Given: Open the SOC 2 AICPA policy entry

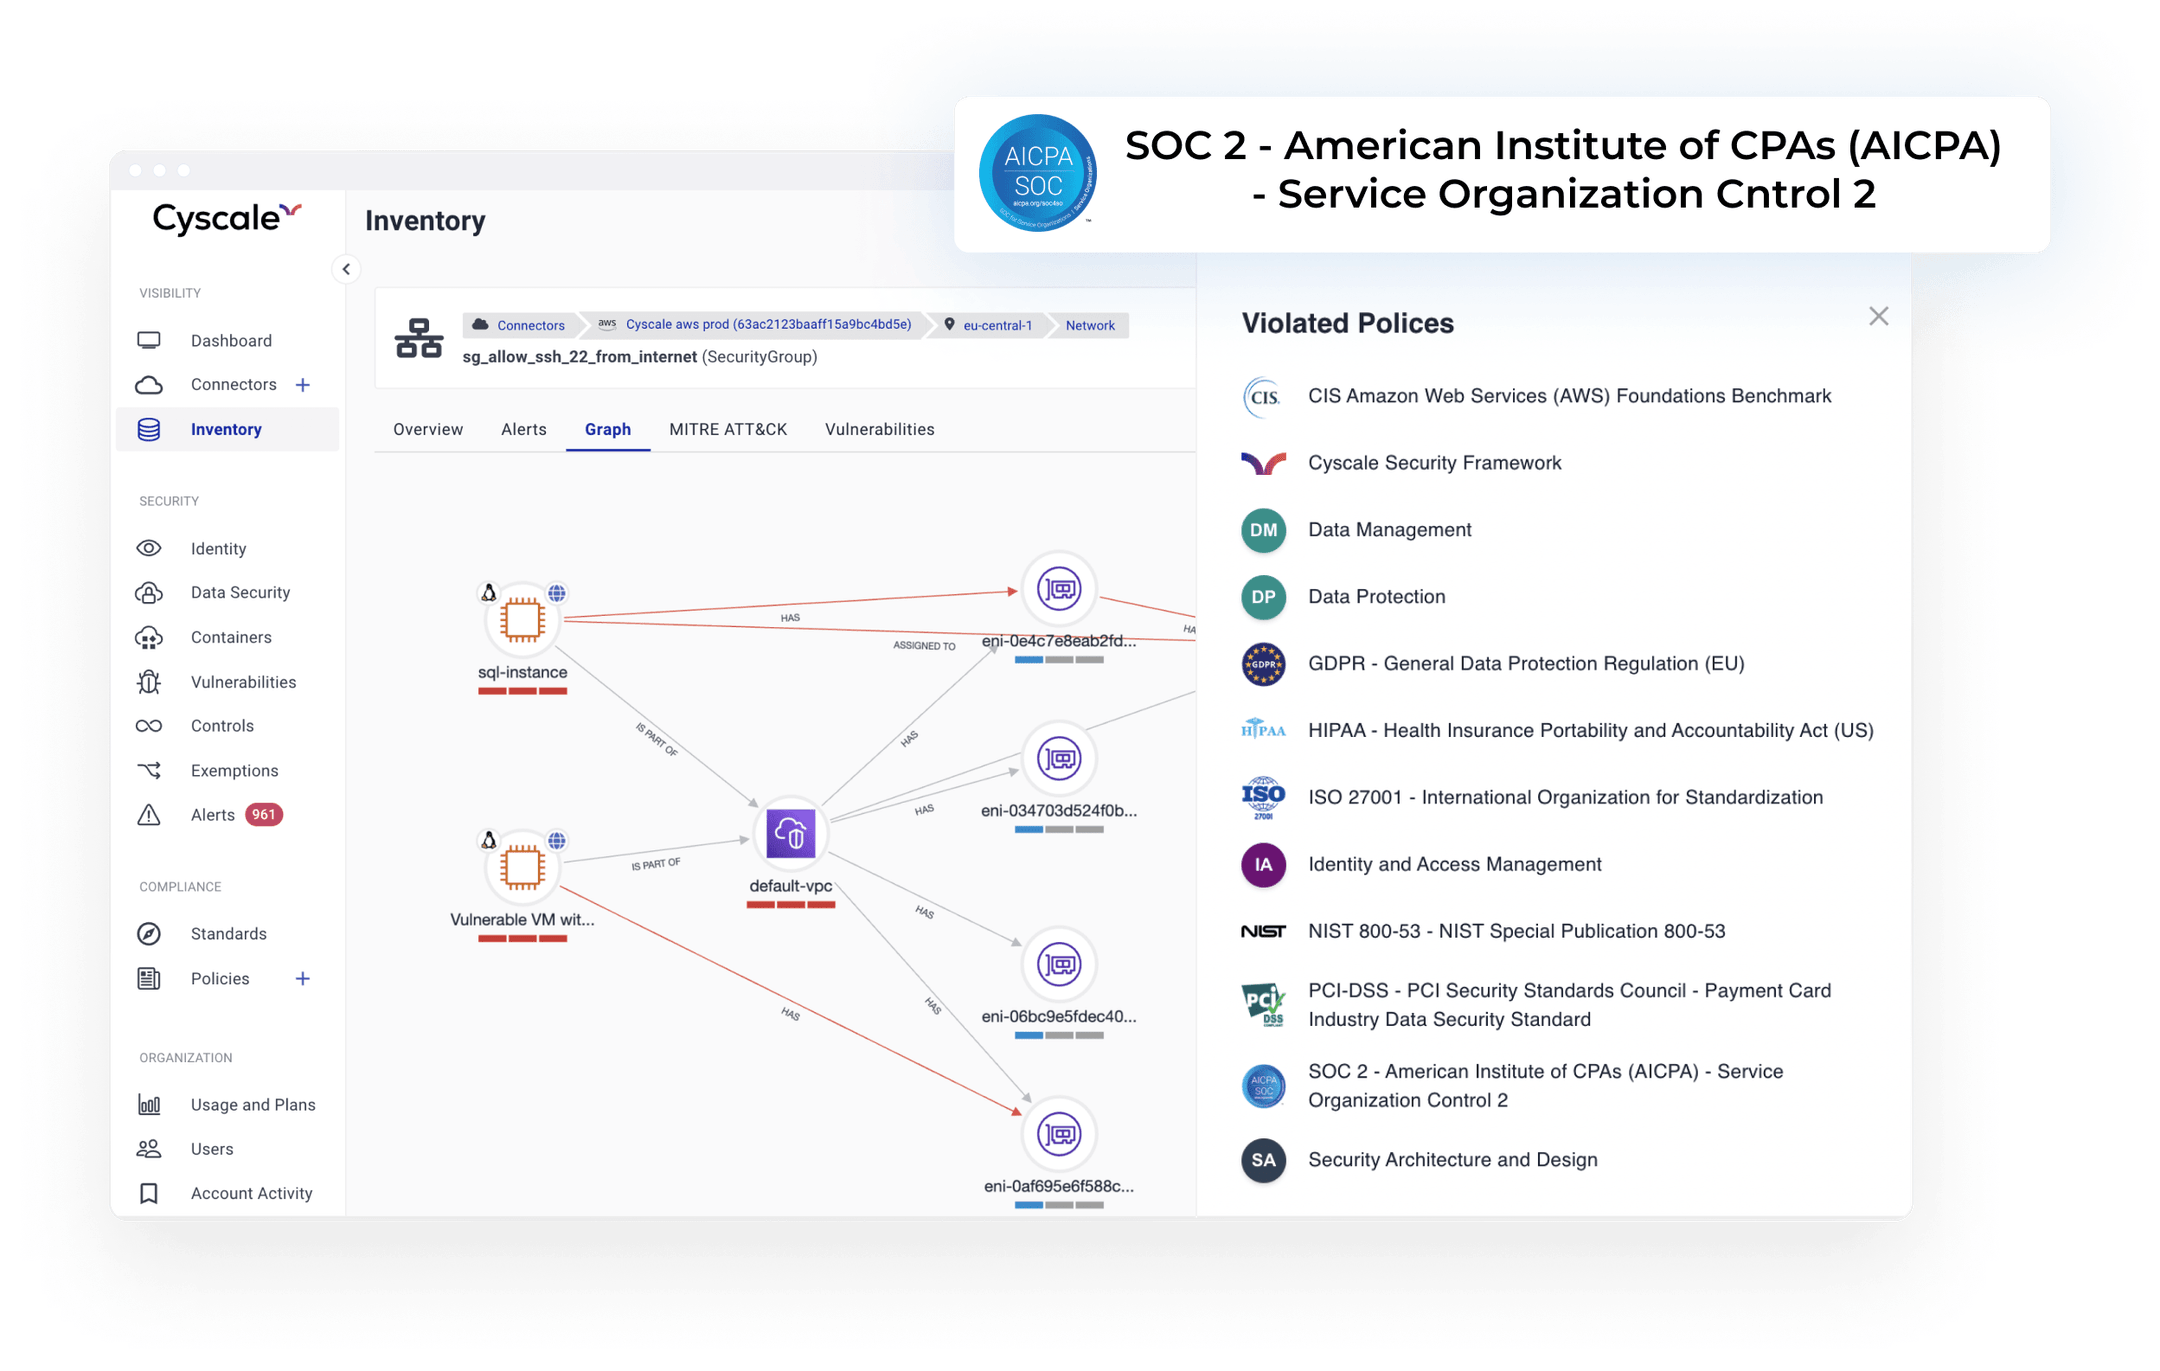Looking at the screenshot, I should (1545, 1086).
